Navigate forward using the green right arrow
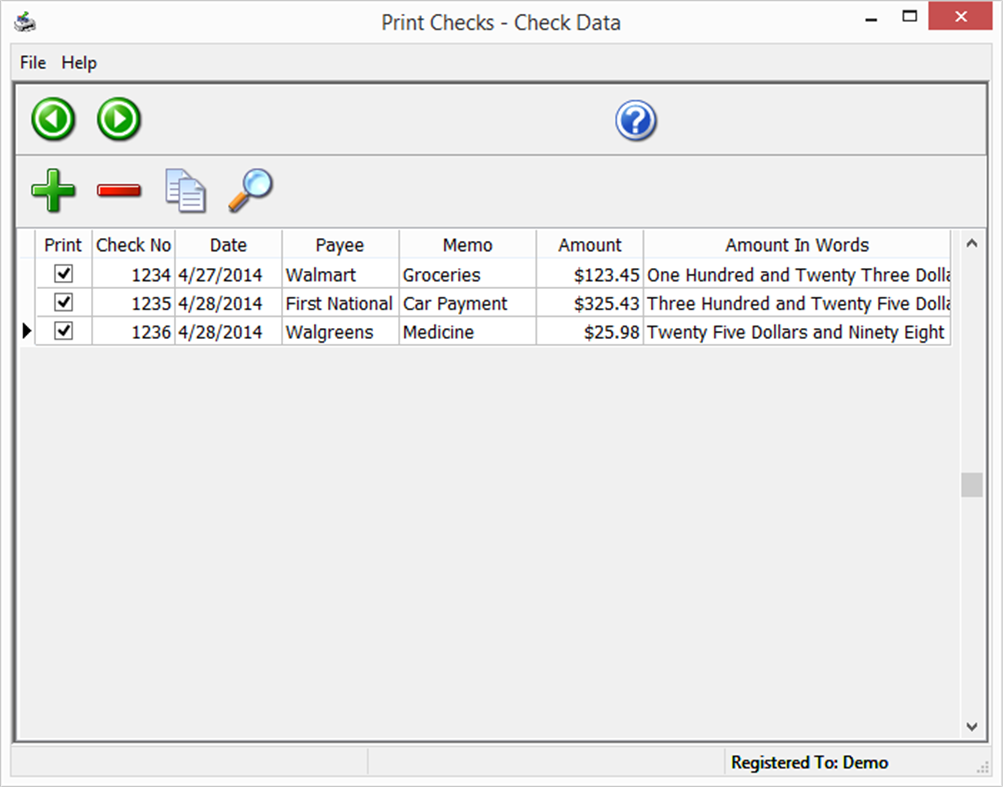This screenshot has height=787, width=1003. click(x=118, y=119)
